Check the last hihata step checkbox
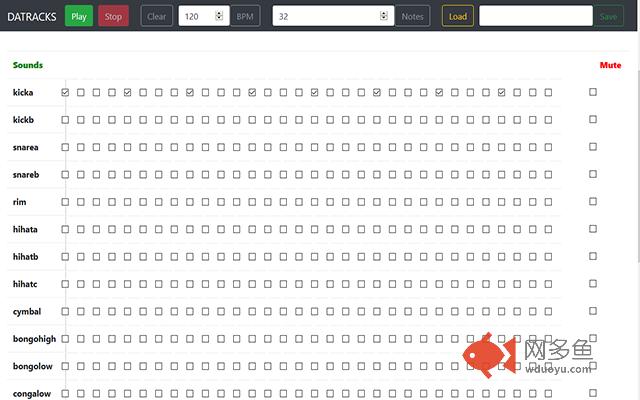 548,229
